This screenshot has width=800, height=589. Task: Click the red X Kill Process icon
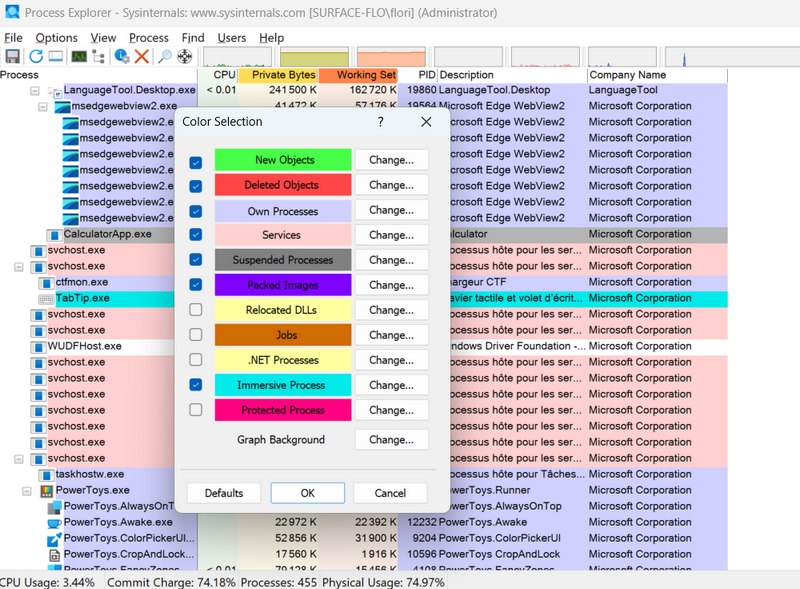click(x=142, y=57)
